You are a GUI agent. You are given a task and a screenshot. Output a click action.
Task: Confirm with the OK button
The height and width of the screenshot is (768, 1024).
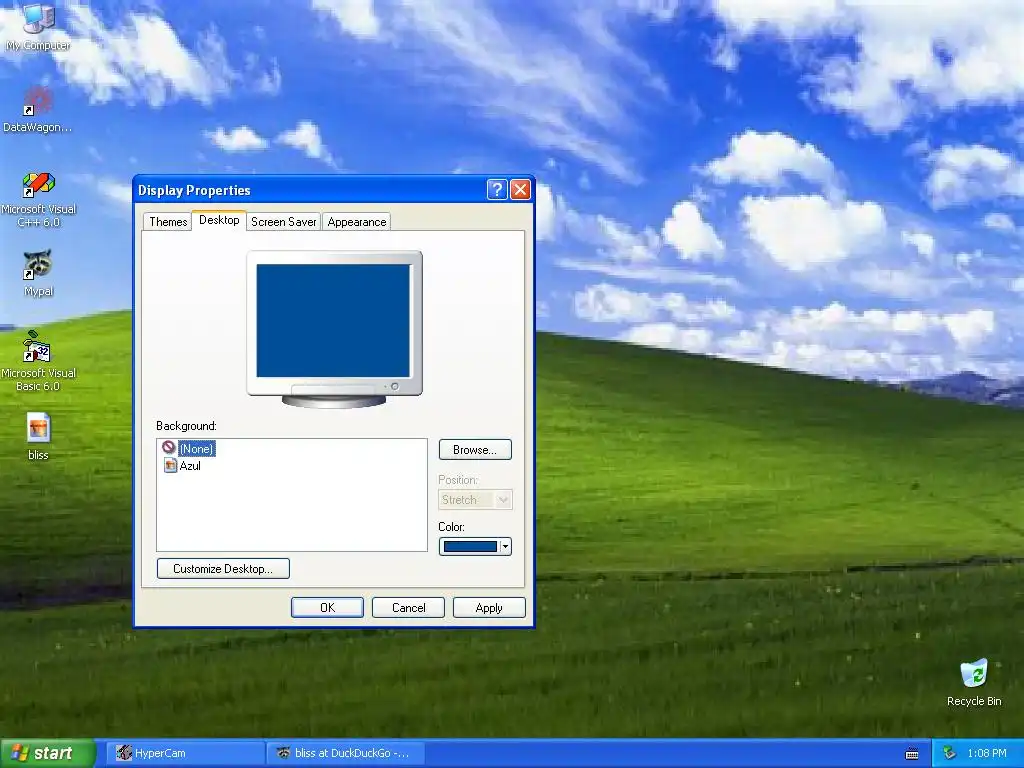click(x=327, y=607)
